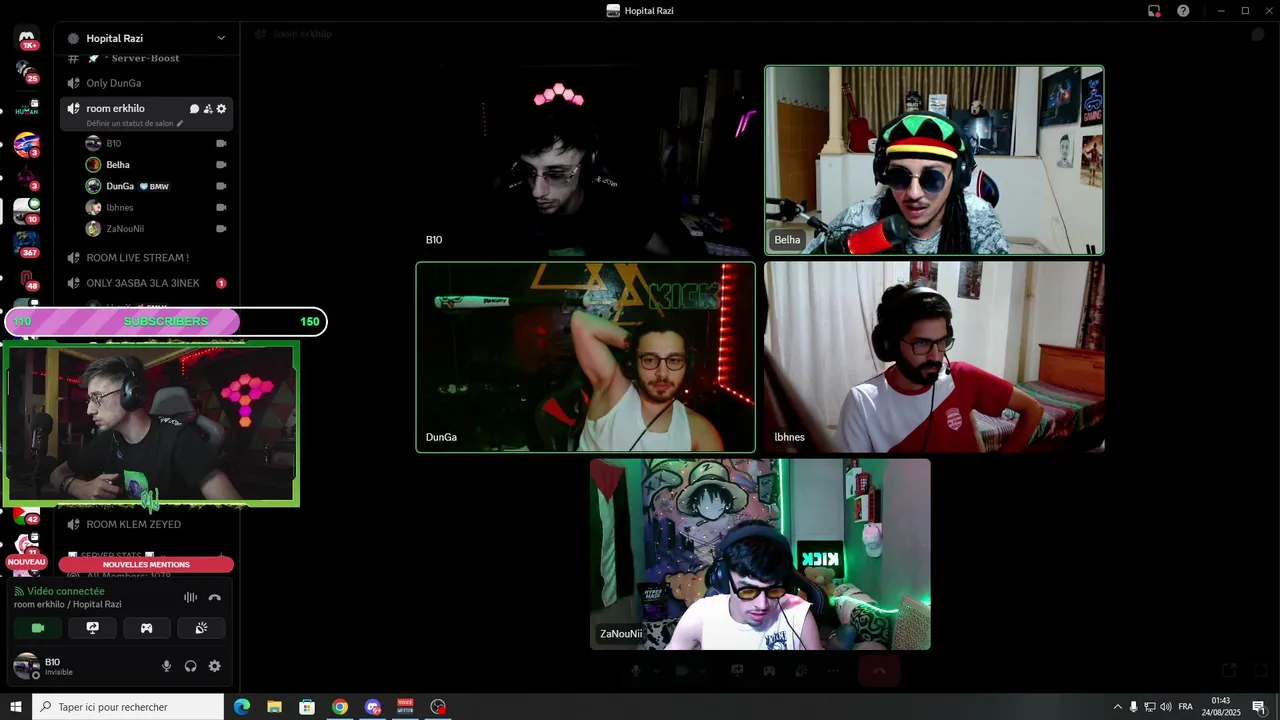Toggle the taskbar volume speaker icon
The width and height of the screenshot is (1280, 720).
(1166, 707)
